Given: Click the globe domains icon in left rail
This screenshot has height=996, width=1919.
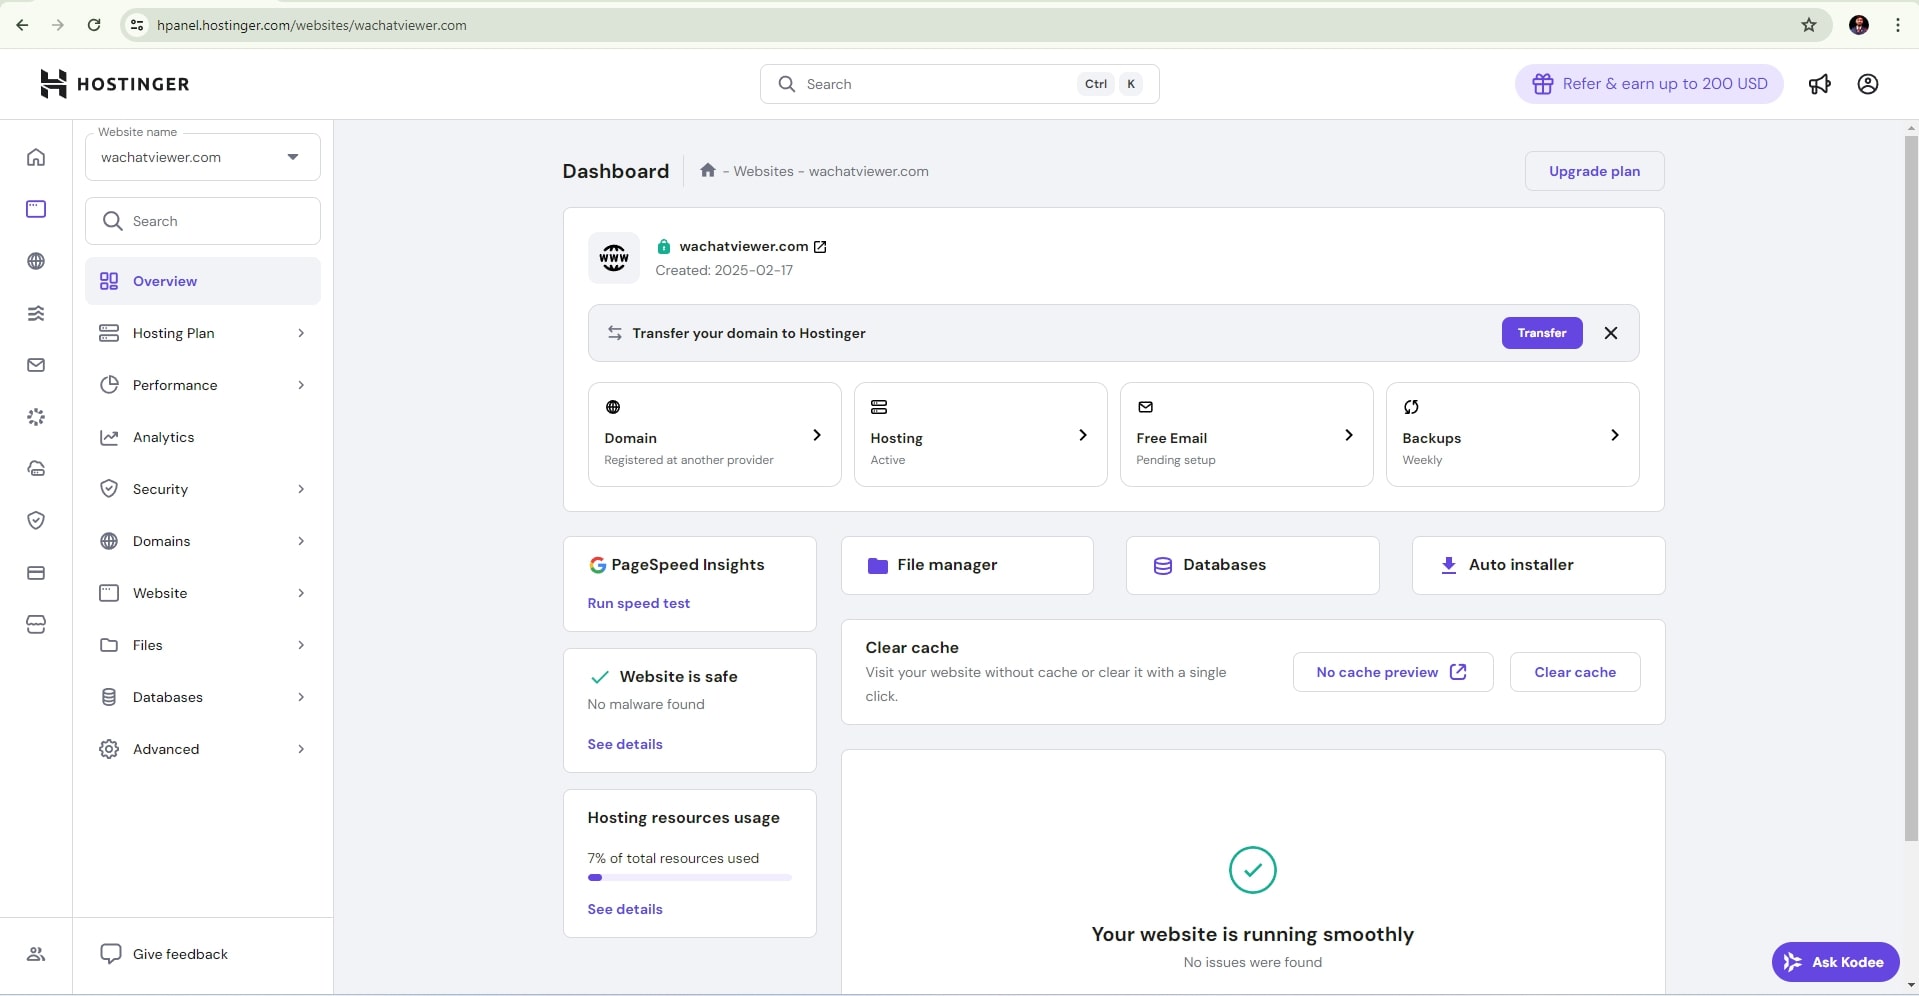Looking at the screenshot, I should pos(36,261).
